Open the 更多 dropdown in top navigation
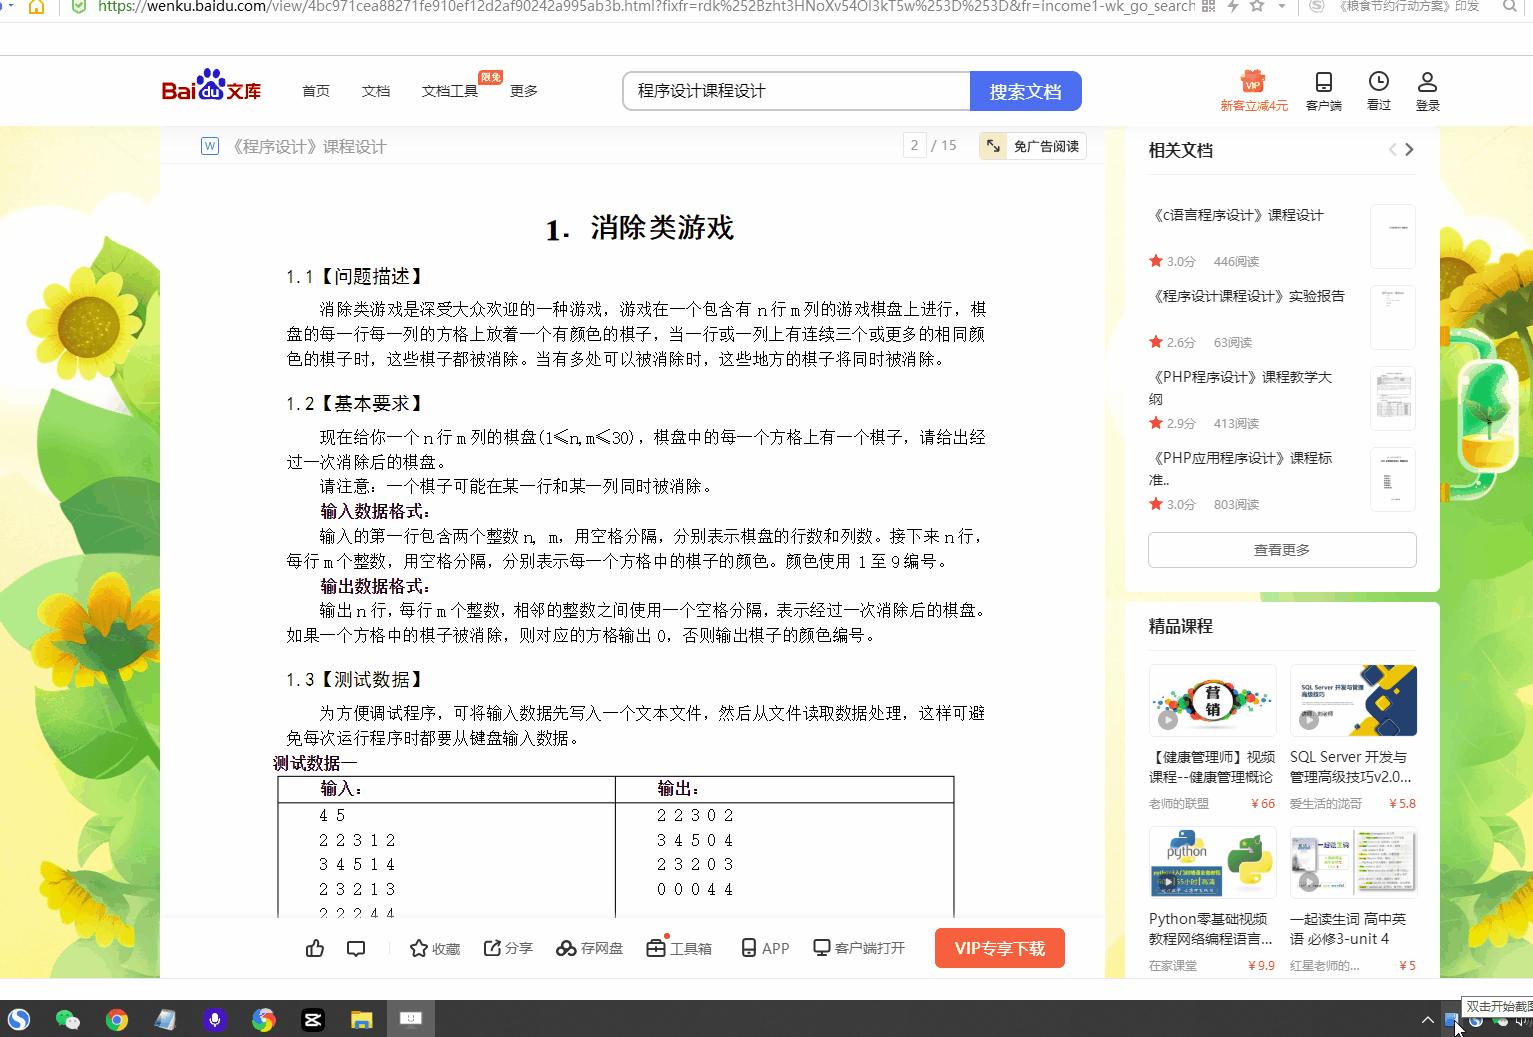1533x1037 pixels. (x=524, y=90)
